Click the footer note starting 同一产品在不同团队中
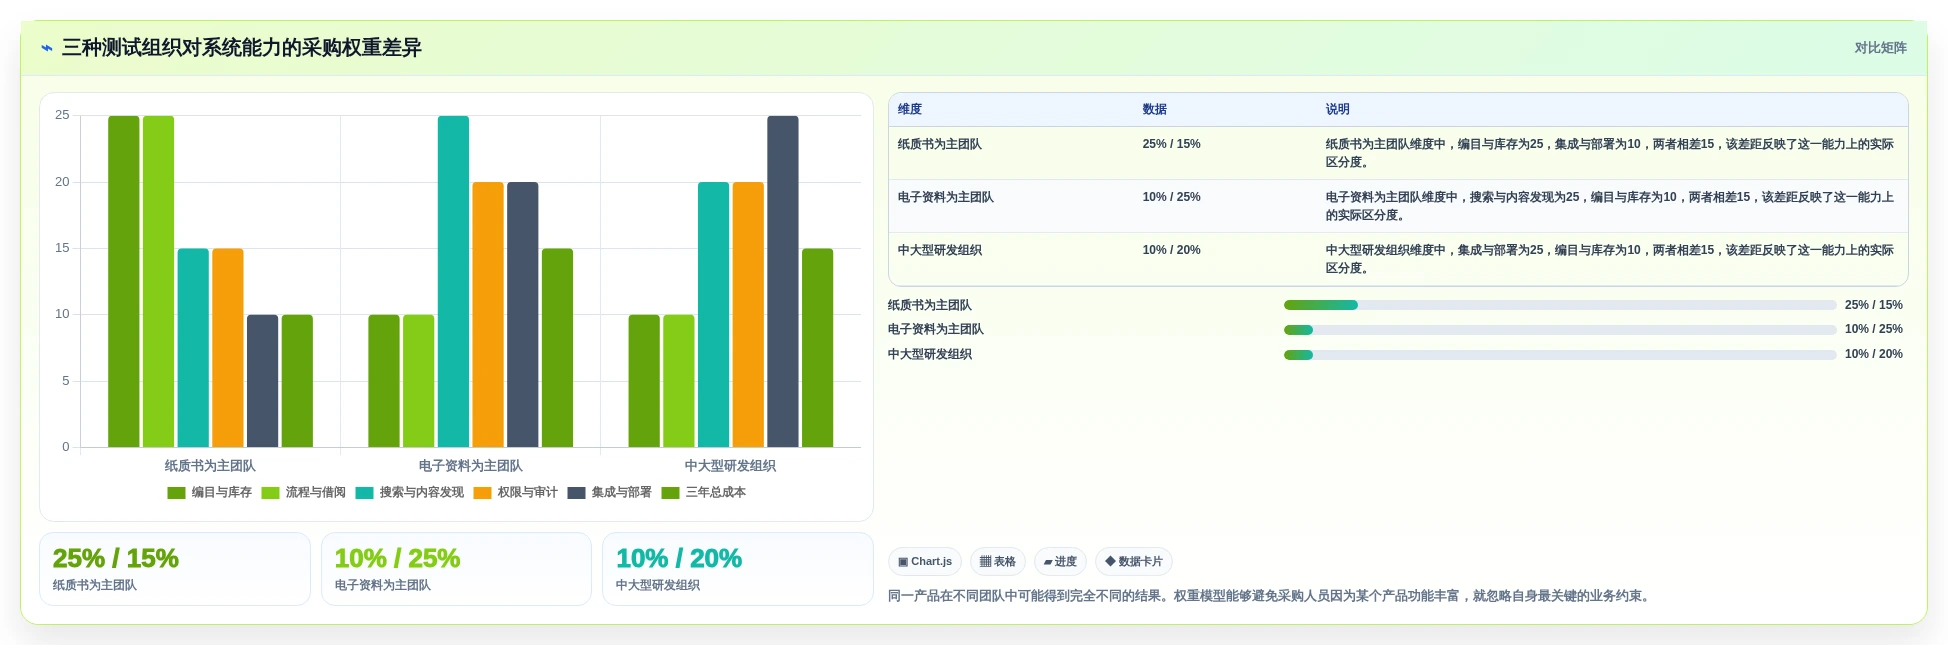The image size is (1948, 645). point(1269,596)
